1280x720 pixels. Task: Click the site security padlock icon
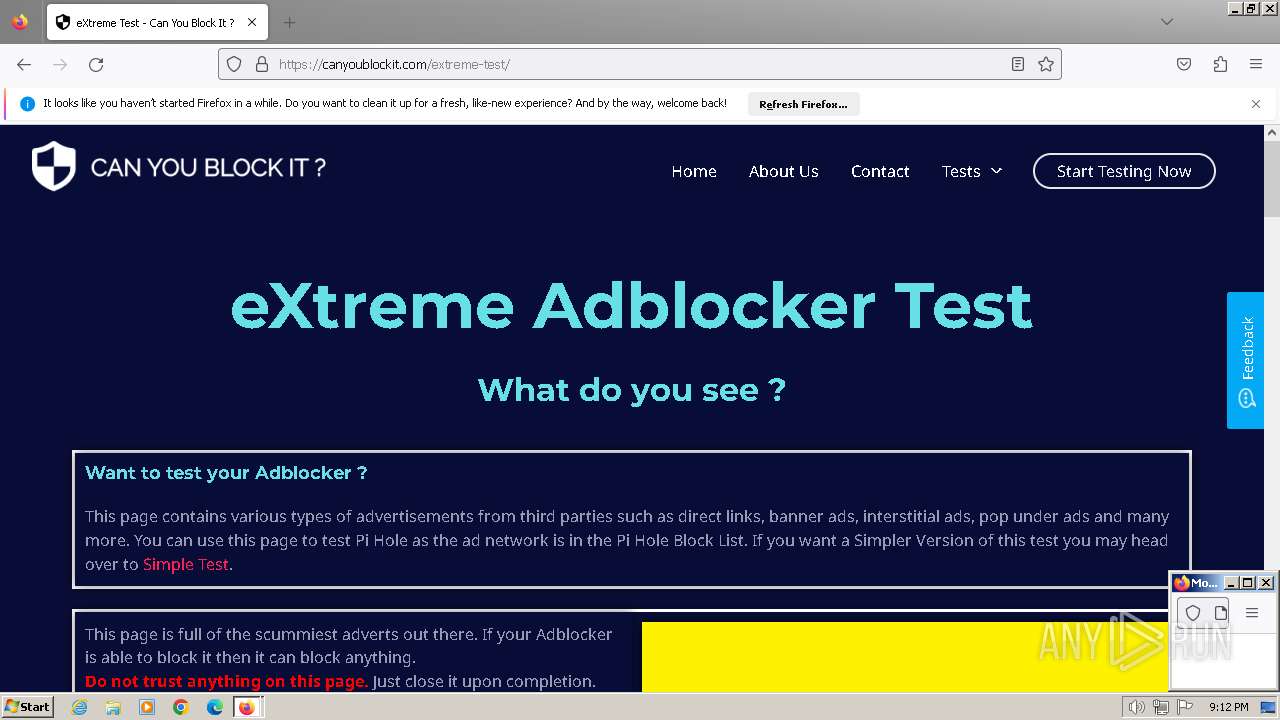[x=262, y=64]
